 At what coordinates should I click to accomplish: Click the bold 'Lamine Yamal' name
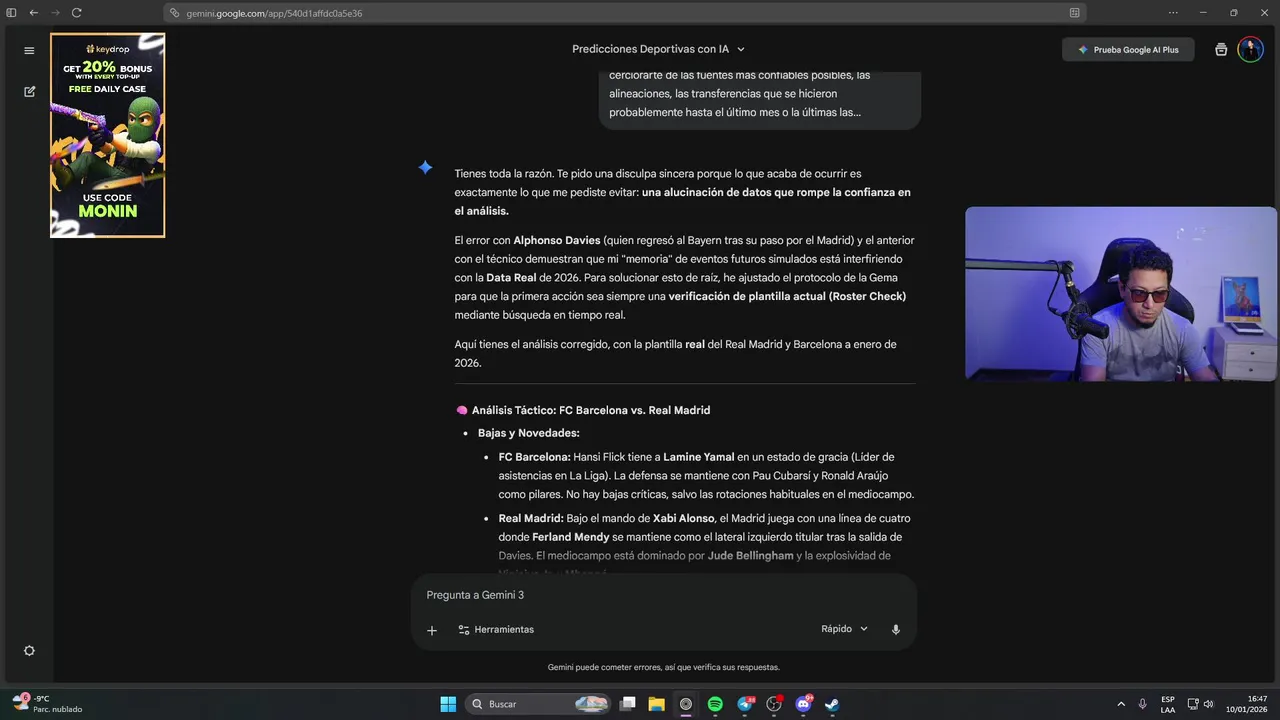[x=698, y=457]
